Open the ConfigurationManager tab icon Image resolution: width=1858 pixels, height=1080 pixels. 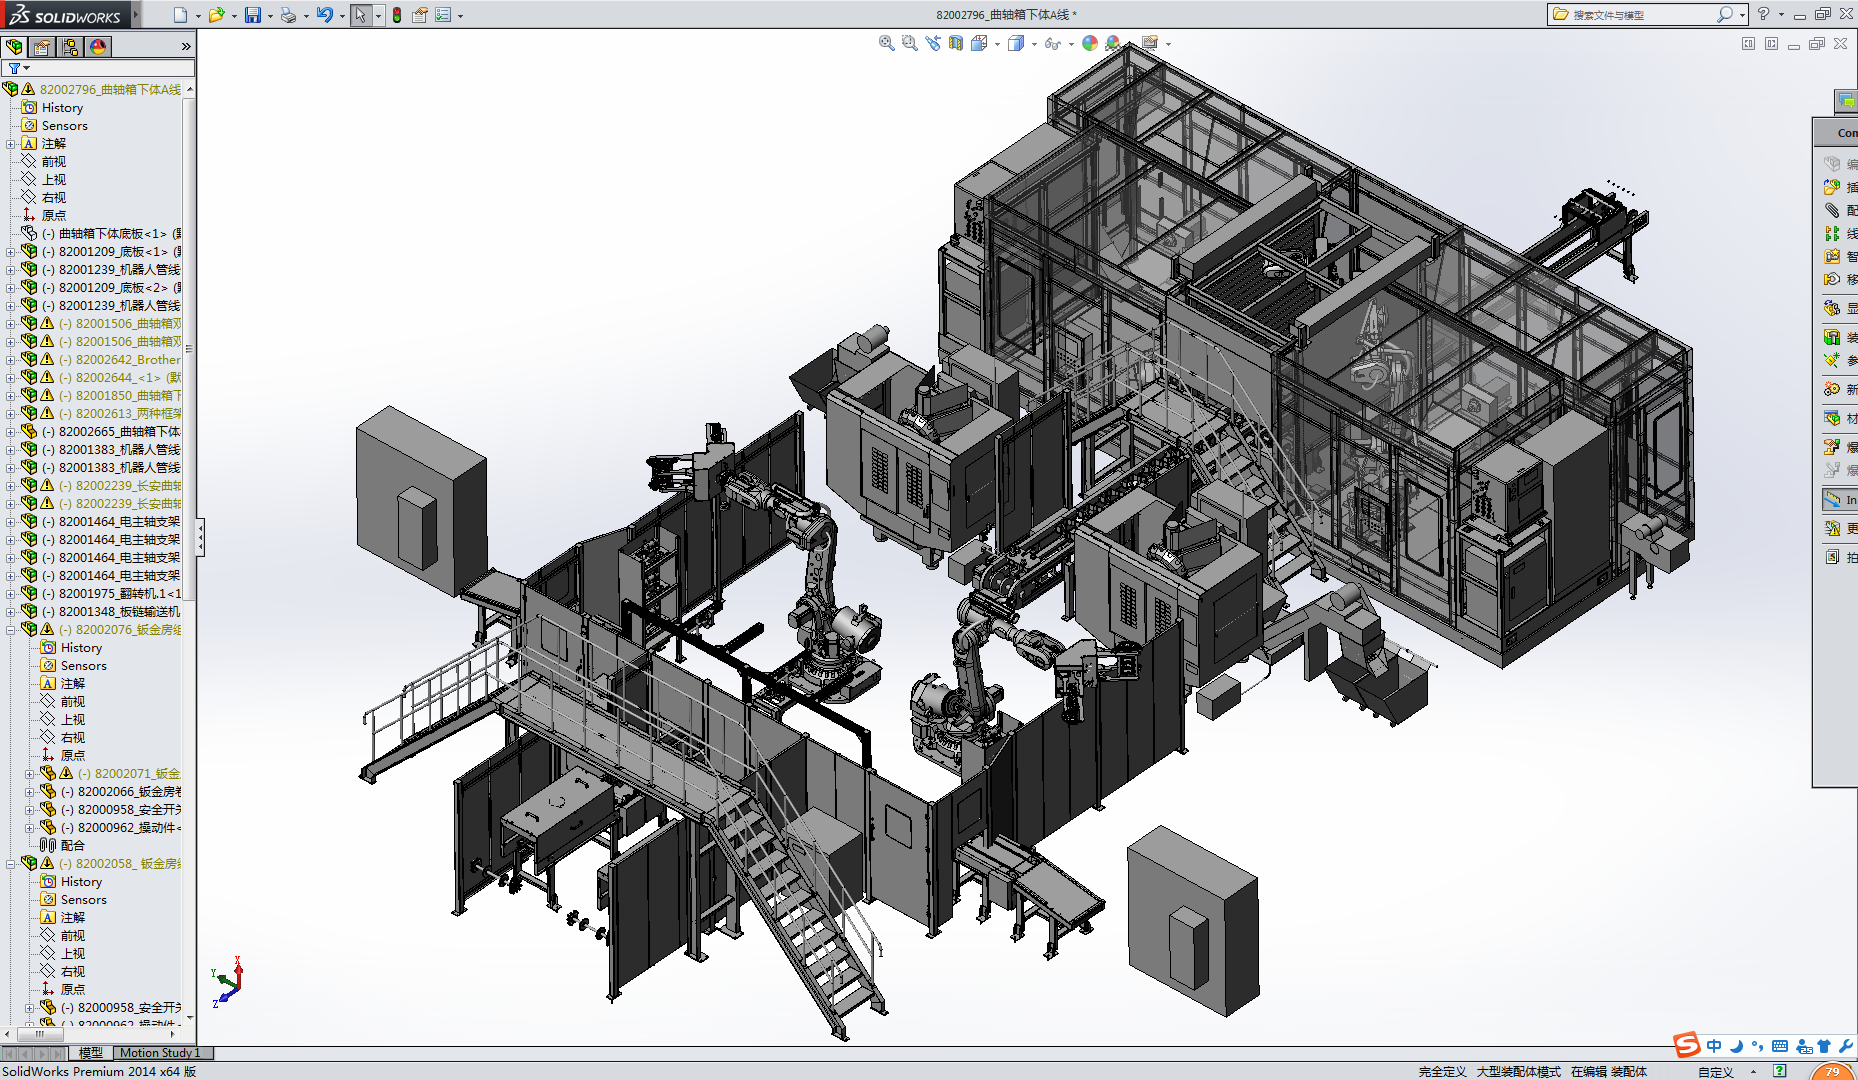pyautogui.click(x=69, y=47)
